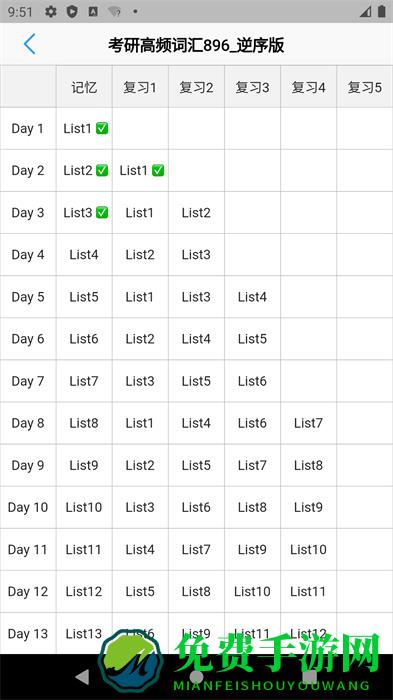This screenshot has height=700, width=393.
Task: Select the 复习1 column header
Action: click(x=140, y=87)
